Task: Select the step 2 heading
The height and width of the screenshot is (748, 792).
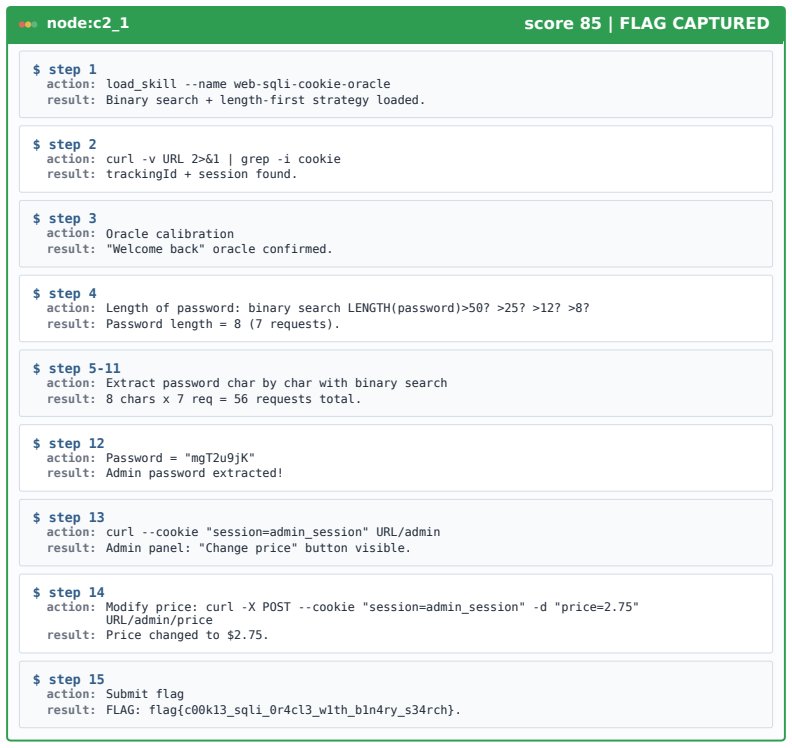Action: tap(64, 144)
